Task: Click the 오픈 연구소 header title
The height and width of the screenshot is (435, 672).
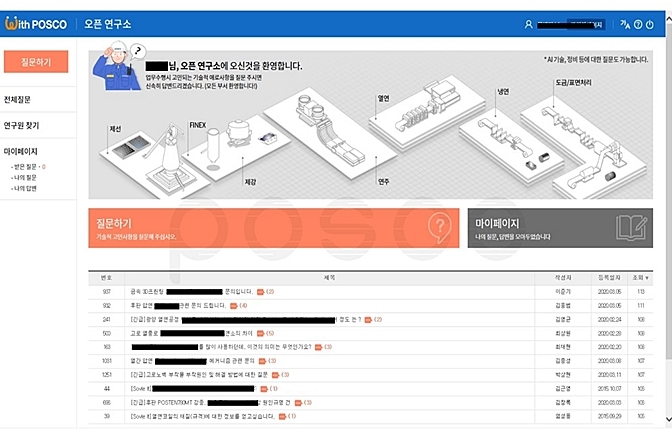Action: pos(108,24)
